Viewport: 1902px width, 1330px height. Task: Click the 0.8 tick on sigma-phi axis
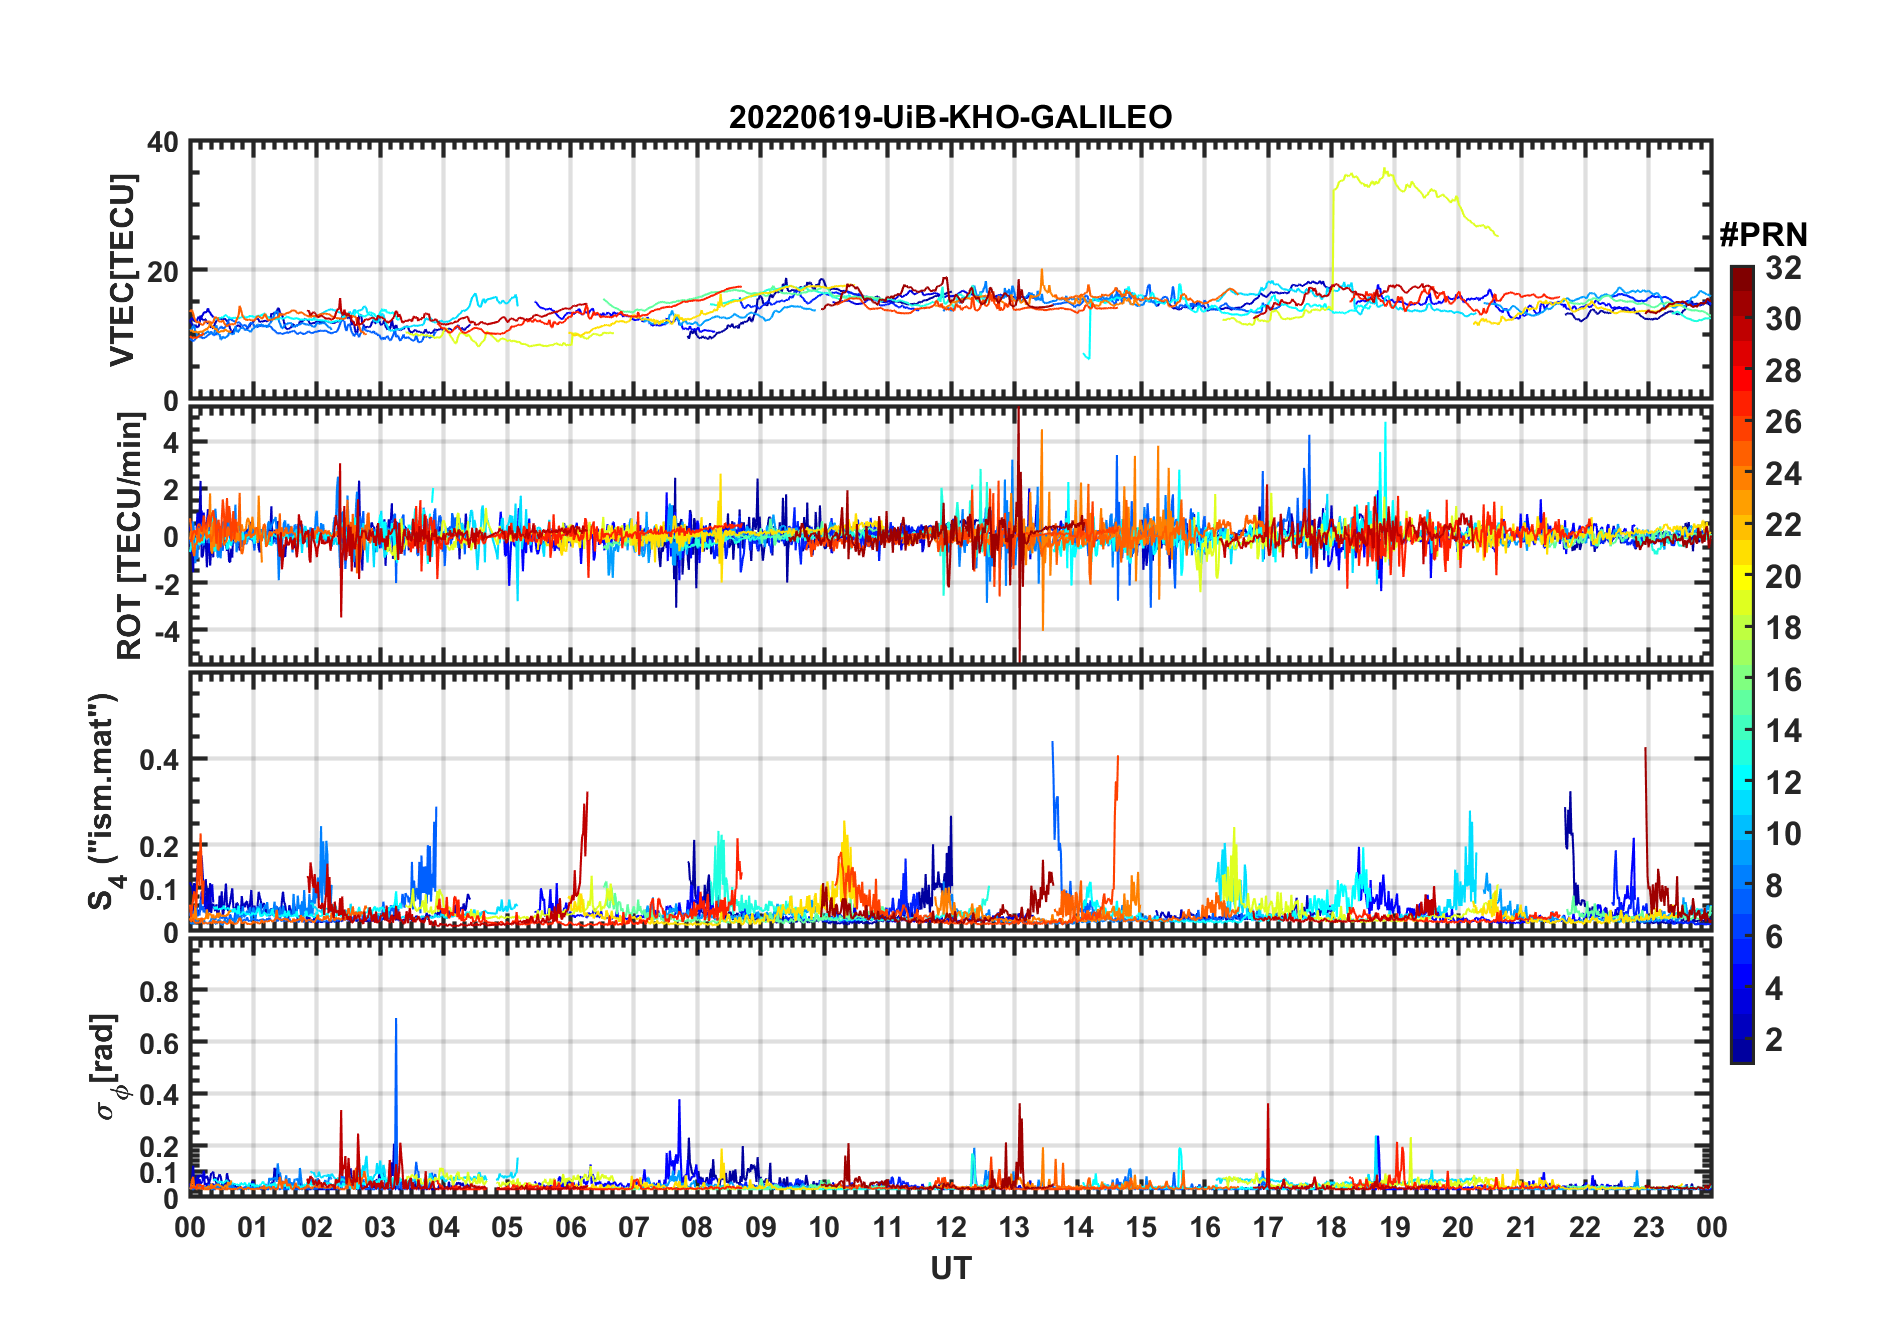click(x=160, y=991)
